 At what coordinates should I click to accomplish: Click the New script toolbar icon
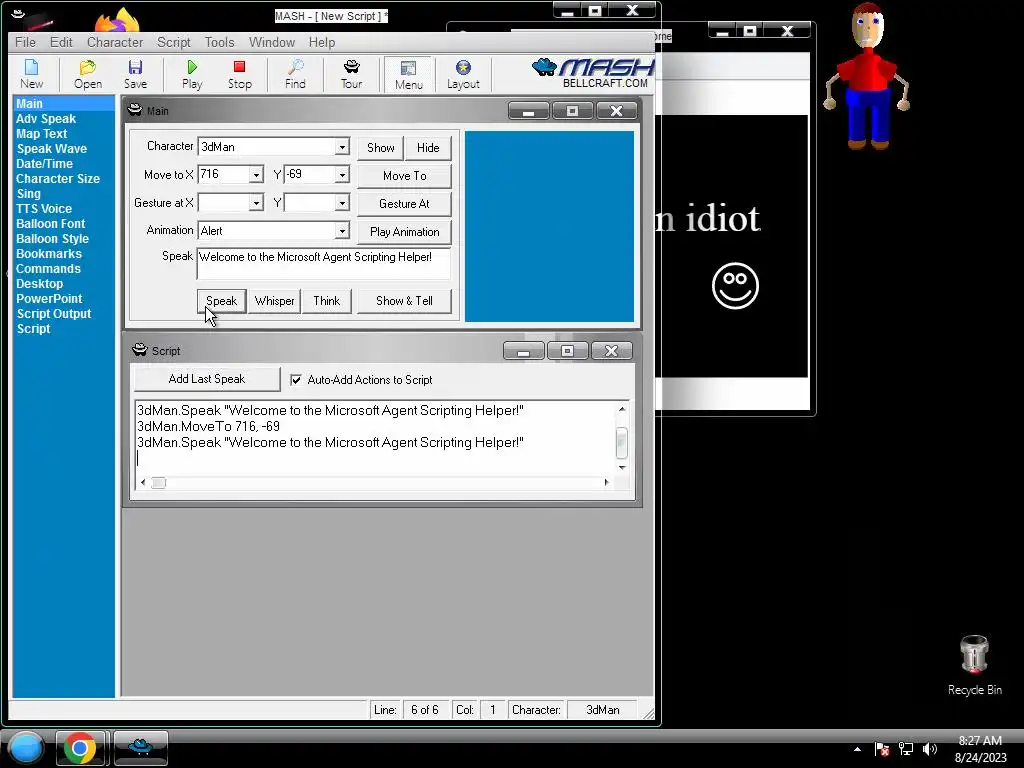[x=31, y=74]
